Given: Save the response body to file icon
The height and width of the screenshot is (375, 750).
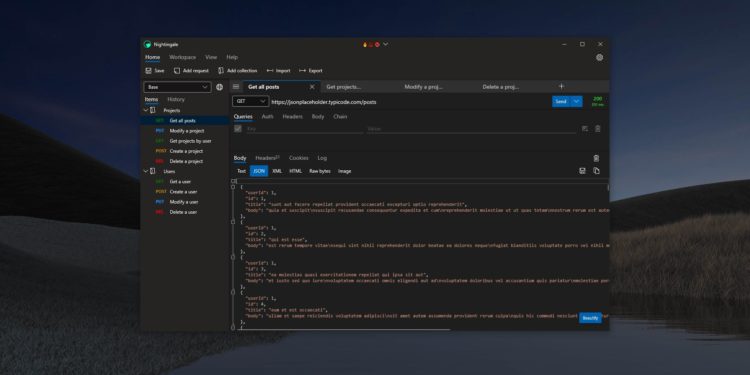Looking at the screenshot, I should (x=583, y=171).
